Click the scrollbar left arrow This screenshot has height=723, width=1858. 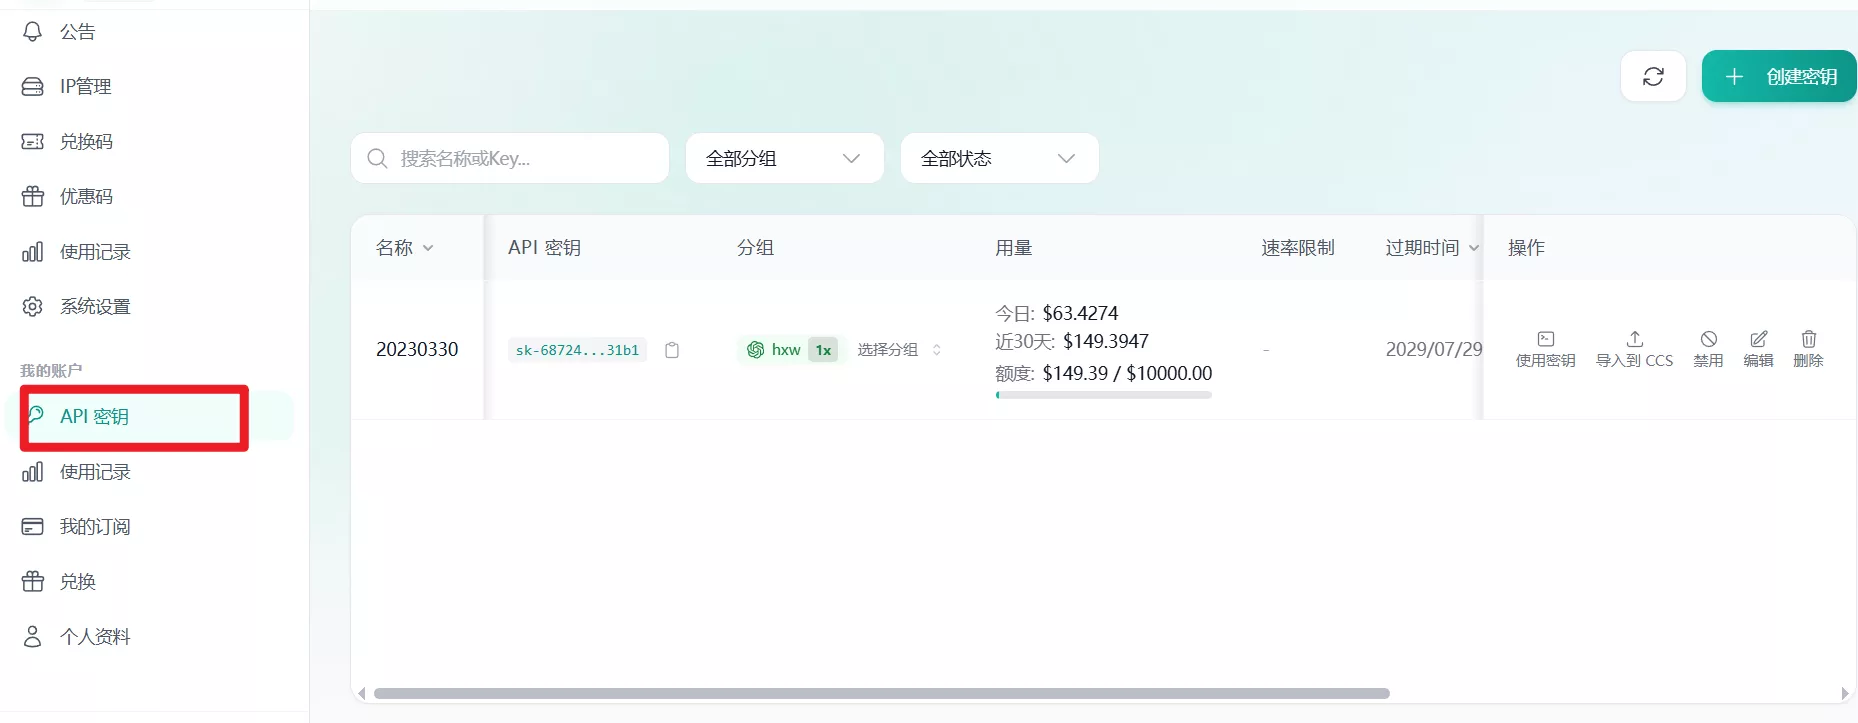point(361,693)
